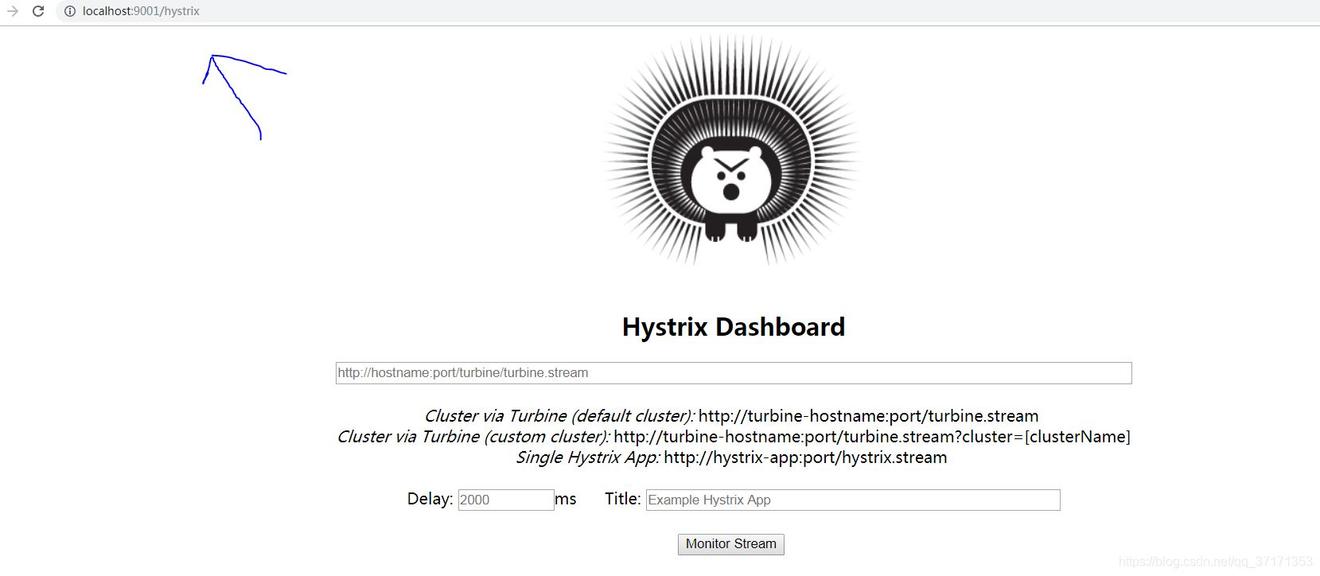This screenshot has width=1320, height=576.
Task: Click the example URL ending in cluster=[clusterName]
Action: [872, 437]
